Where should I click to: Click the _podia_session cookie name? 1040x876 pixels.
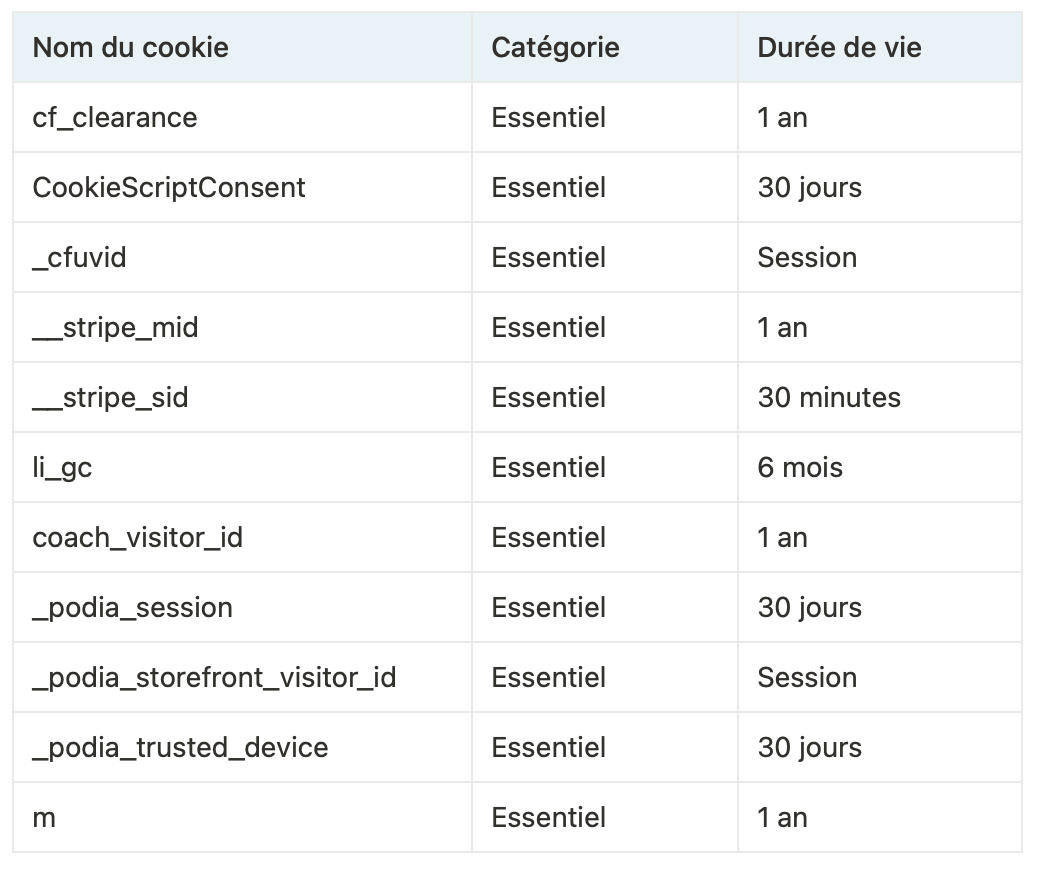coord(132,607)
